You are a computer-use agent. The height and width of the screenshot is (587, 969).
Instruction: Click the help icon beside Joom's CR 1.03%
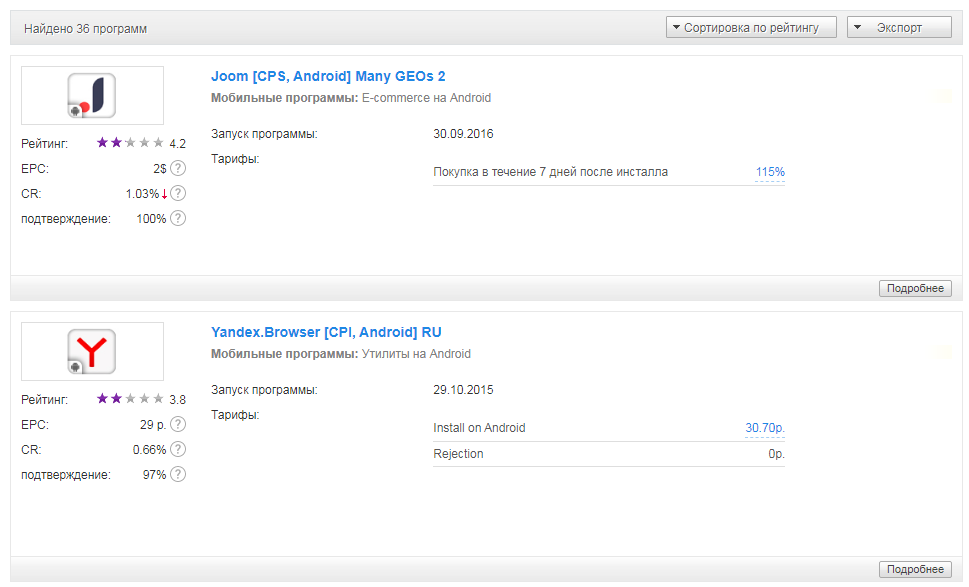point(178,193)
